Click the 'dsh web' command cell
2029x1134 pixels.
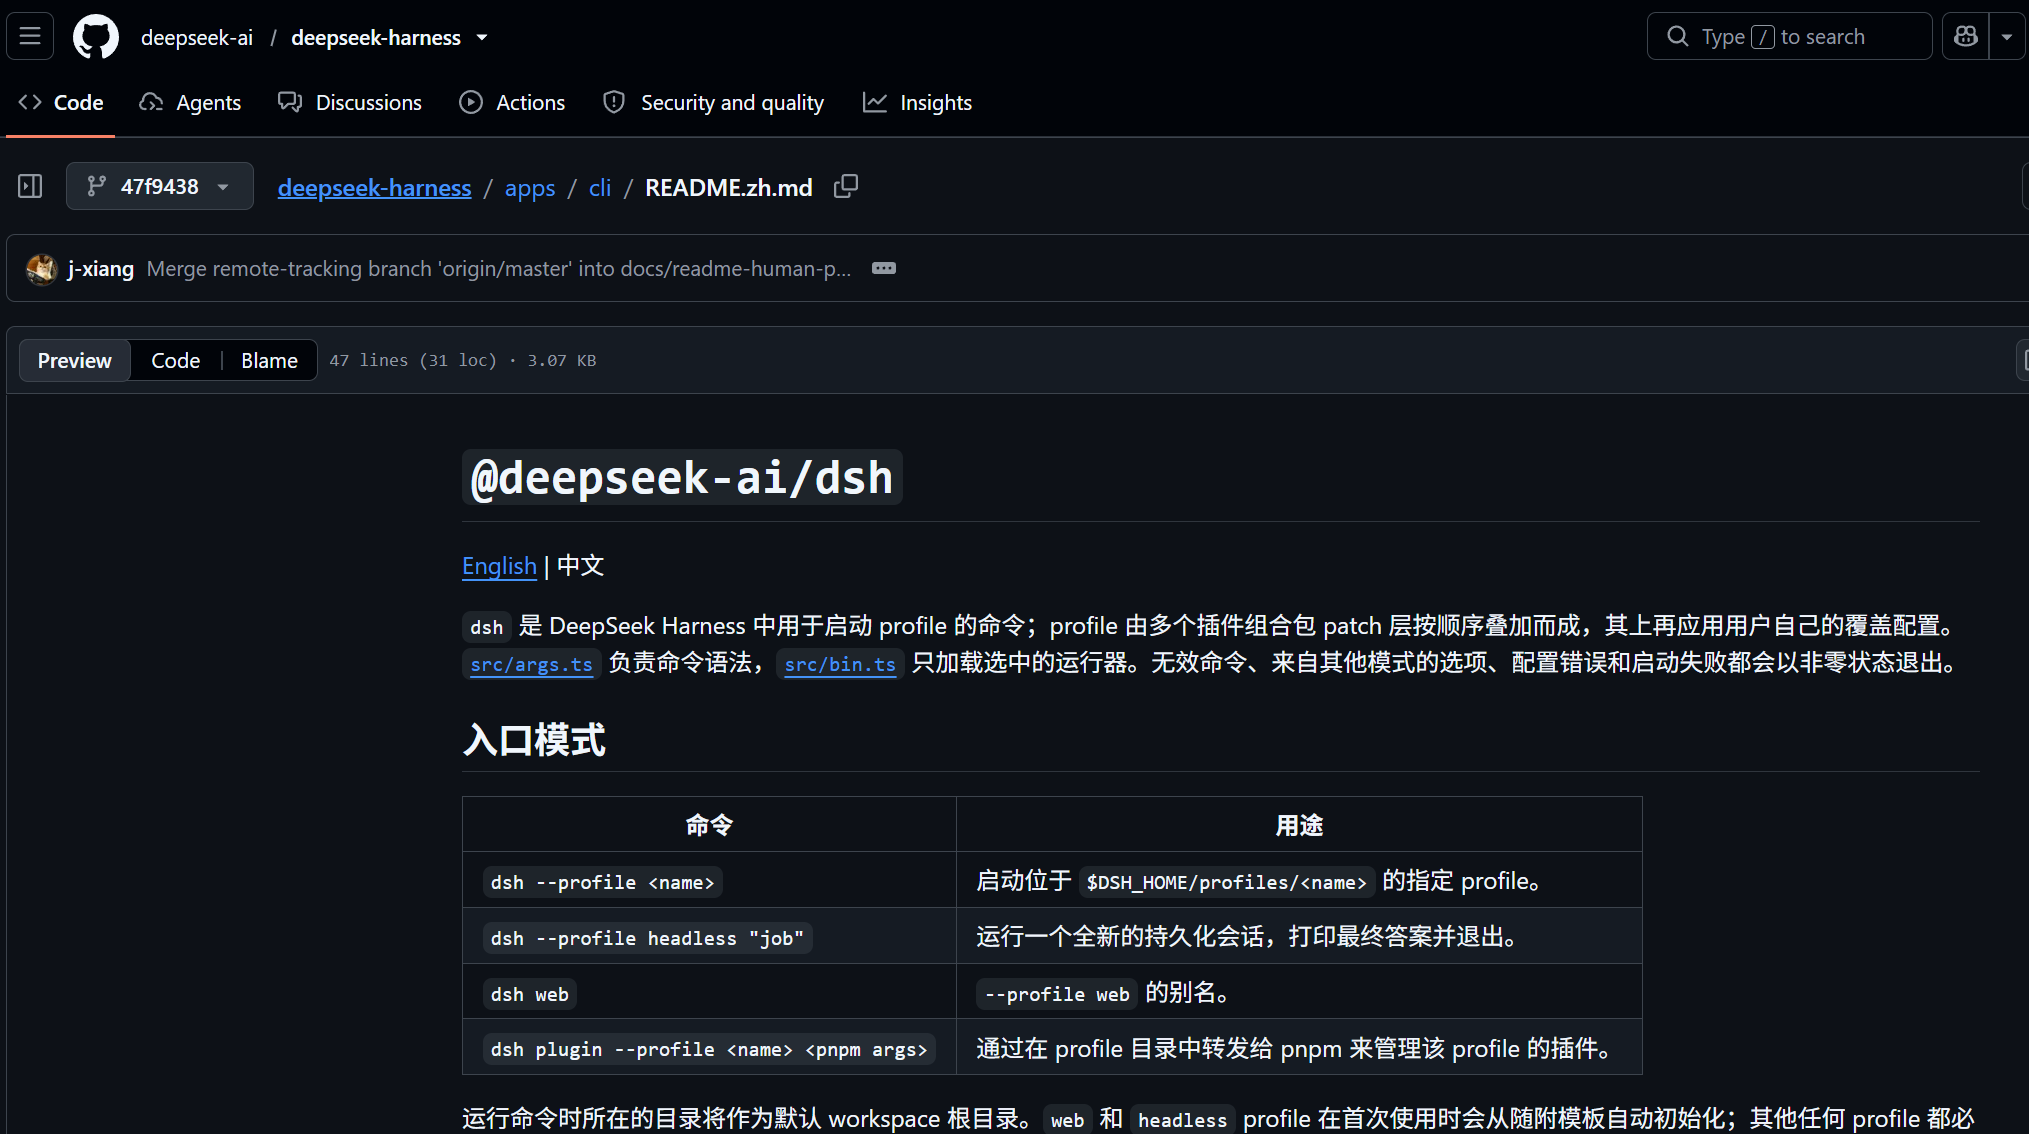click(x=709, y=992)
